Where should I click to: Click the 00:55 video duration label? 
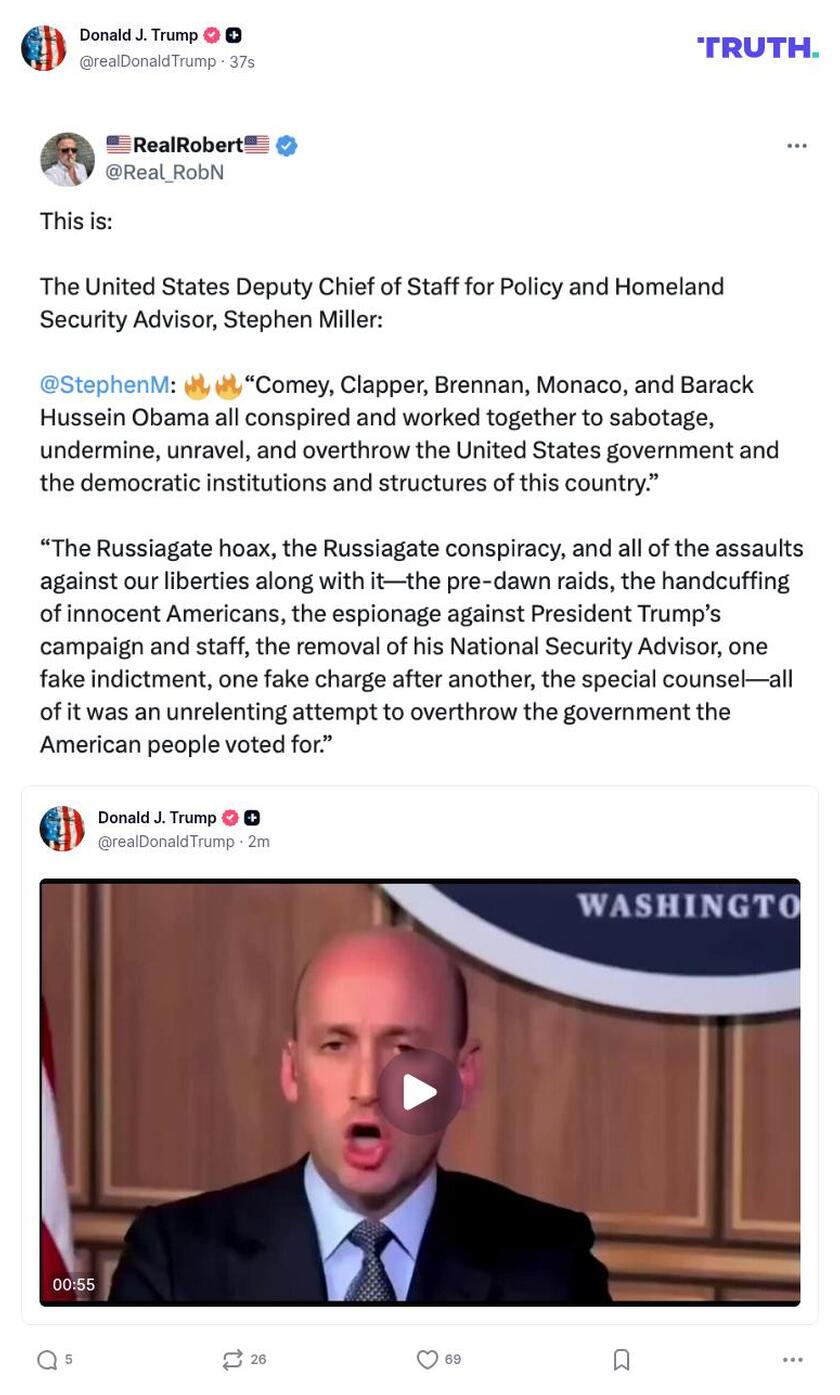tap(74, 1285)
